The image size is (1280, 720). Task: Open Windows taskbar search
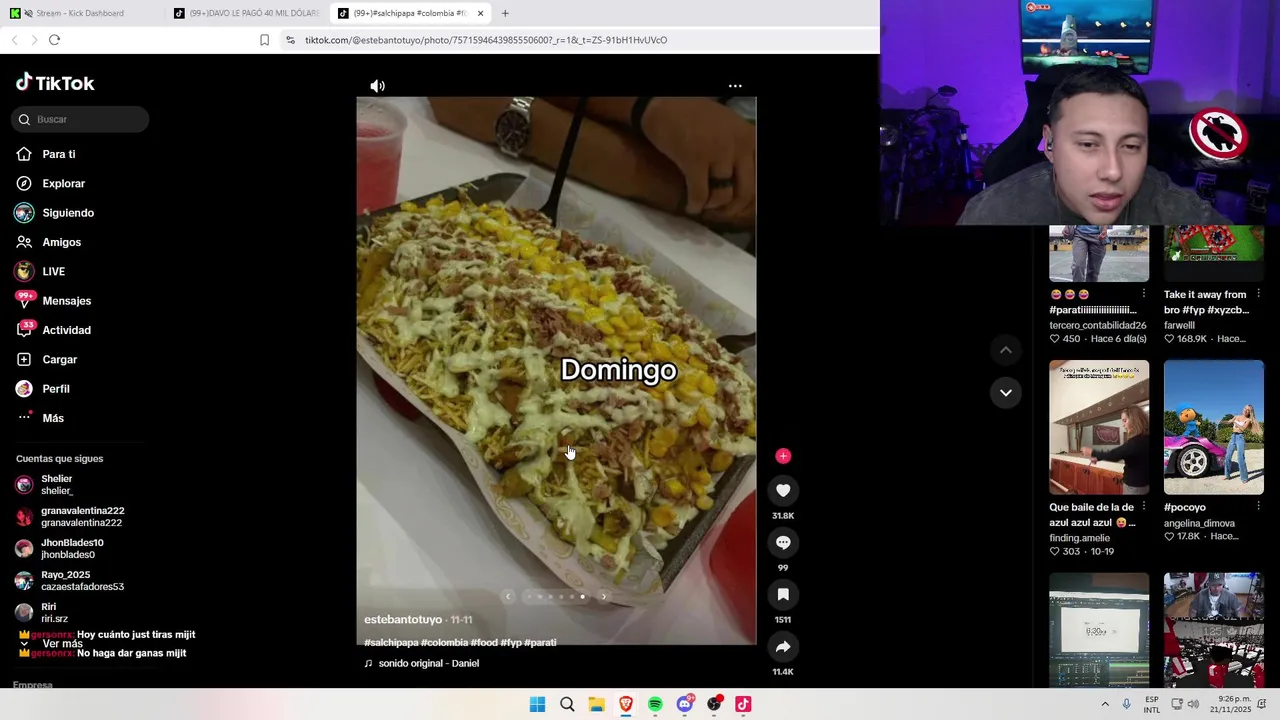pos(567,705)
